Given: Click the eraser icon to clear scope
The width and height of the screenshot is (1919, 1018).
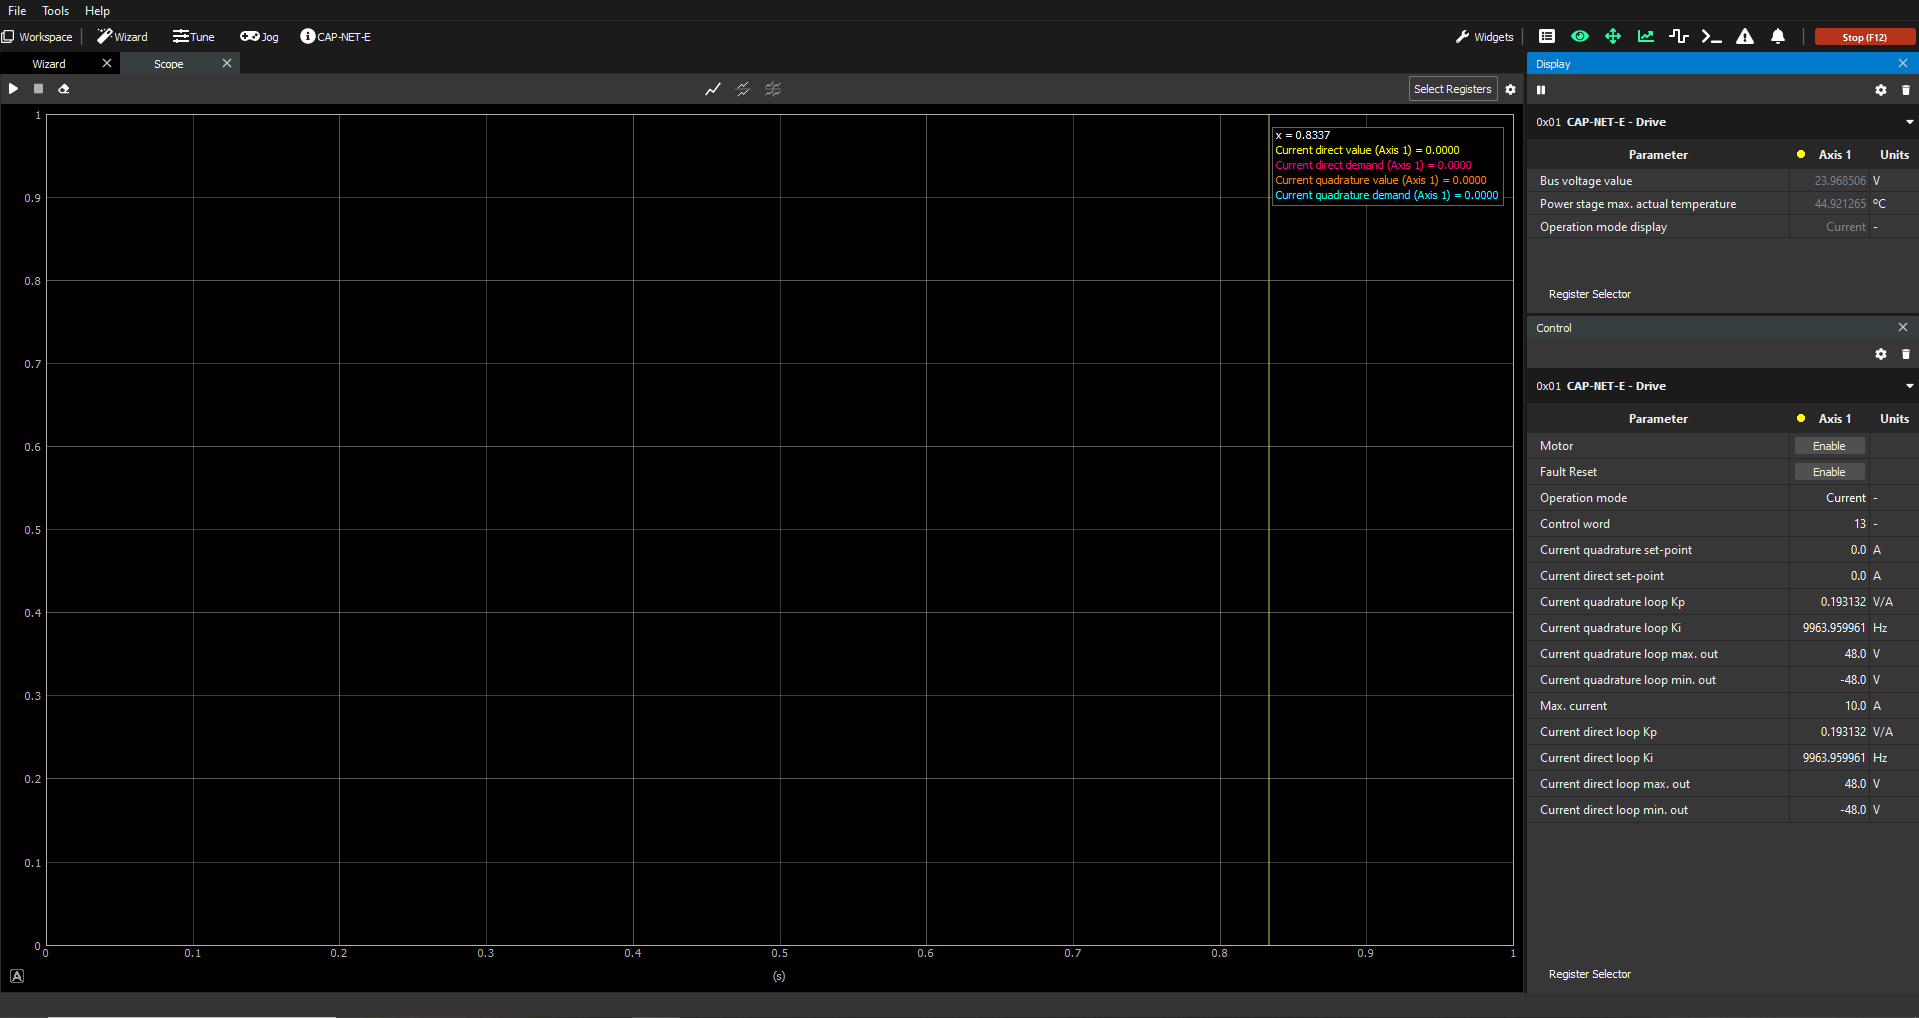Looking at the screenshot, I should coord(63,89).
